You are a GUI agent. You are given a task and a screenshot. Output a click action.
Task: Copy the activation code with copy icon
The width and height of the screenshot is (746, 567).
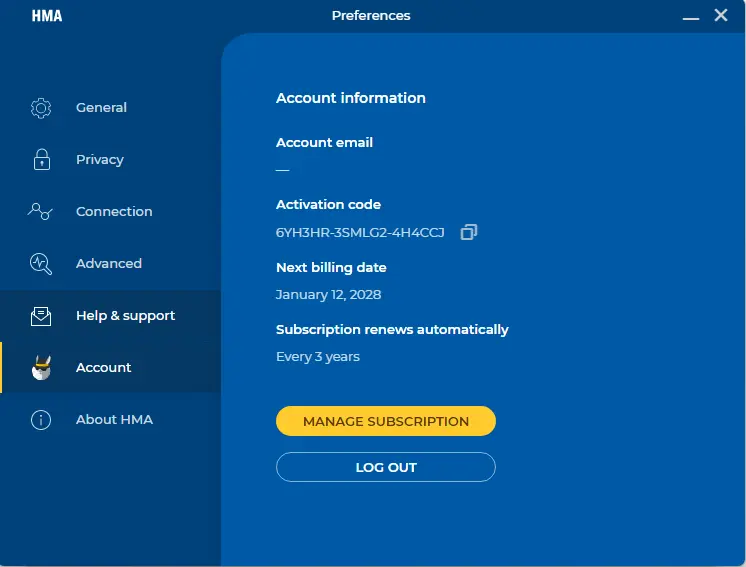coord(469,232)
